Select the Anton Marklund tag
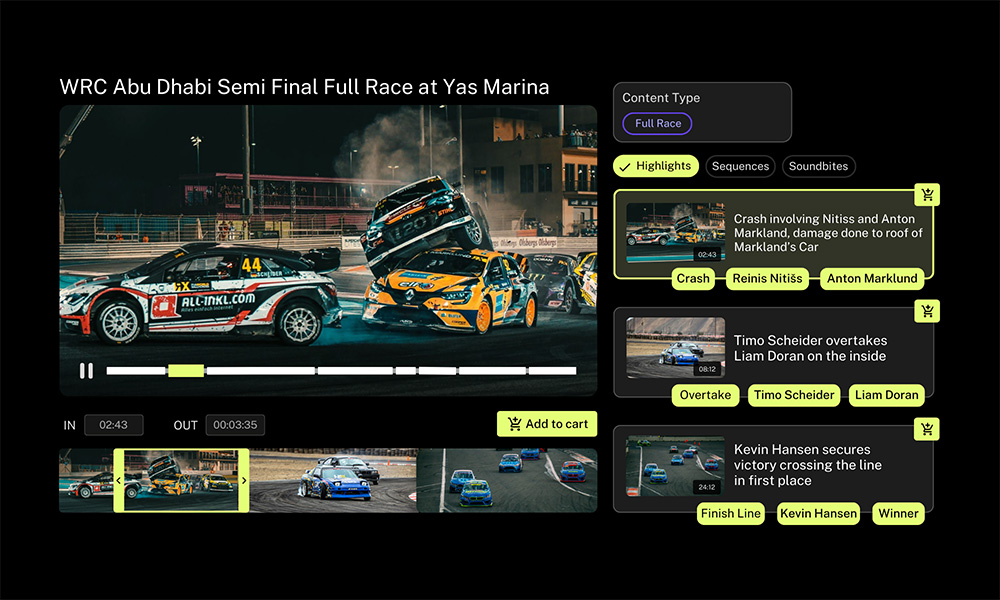This screenshot has height=600, width=1000. click(x=871, y=279)
